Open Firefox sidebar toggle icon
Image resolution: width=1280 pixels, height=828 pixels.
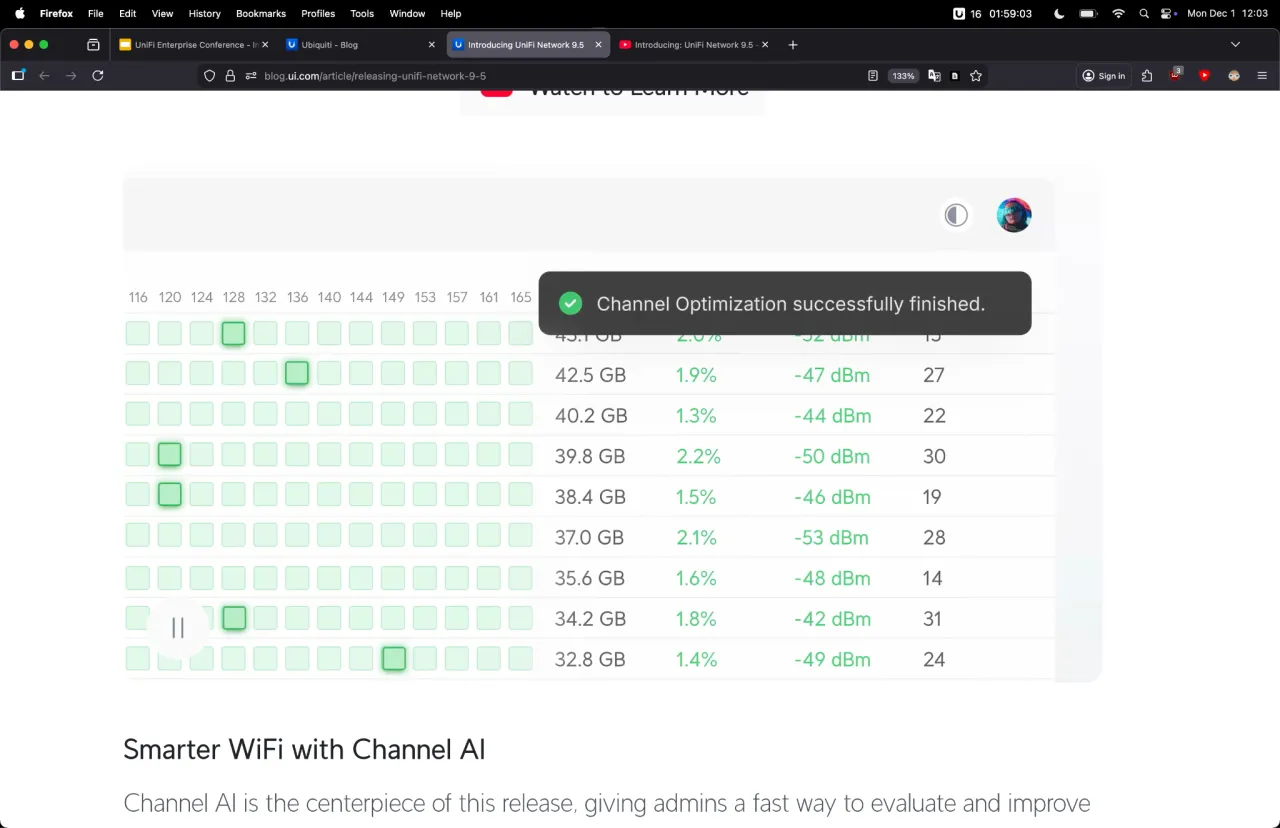tap(18, 75)
